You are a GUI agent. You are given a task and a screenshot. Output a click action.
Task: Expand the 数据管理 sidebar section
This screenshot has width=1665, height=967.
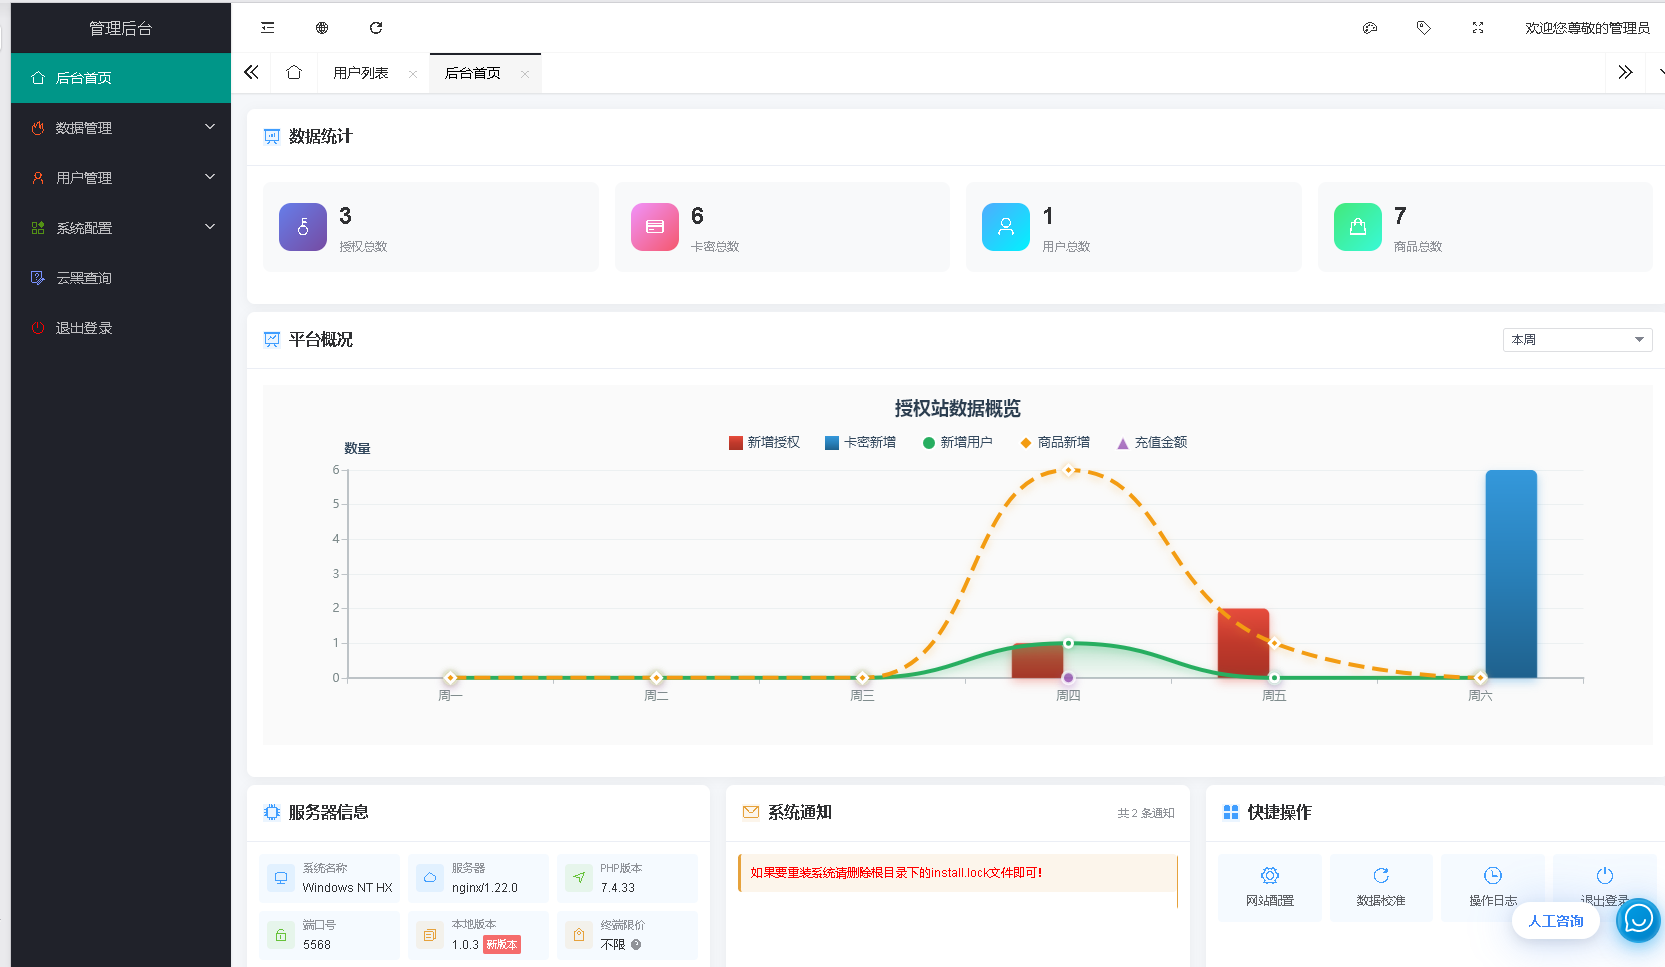pyautogui.click(x=120, y=127)
